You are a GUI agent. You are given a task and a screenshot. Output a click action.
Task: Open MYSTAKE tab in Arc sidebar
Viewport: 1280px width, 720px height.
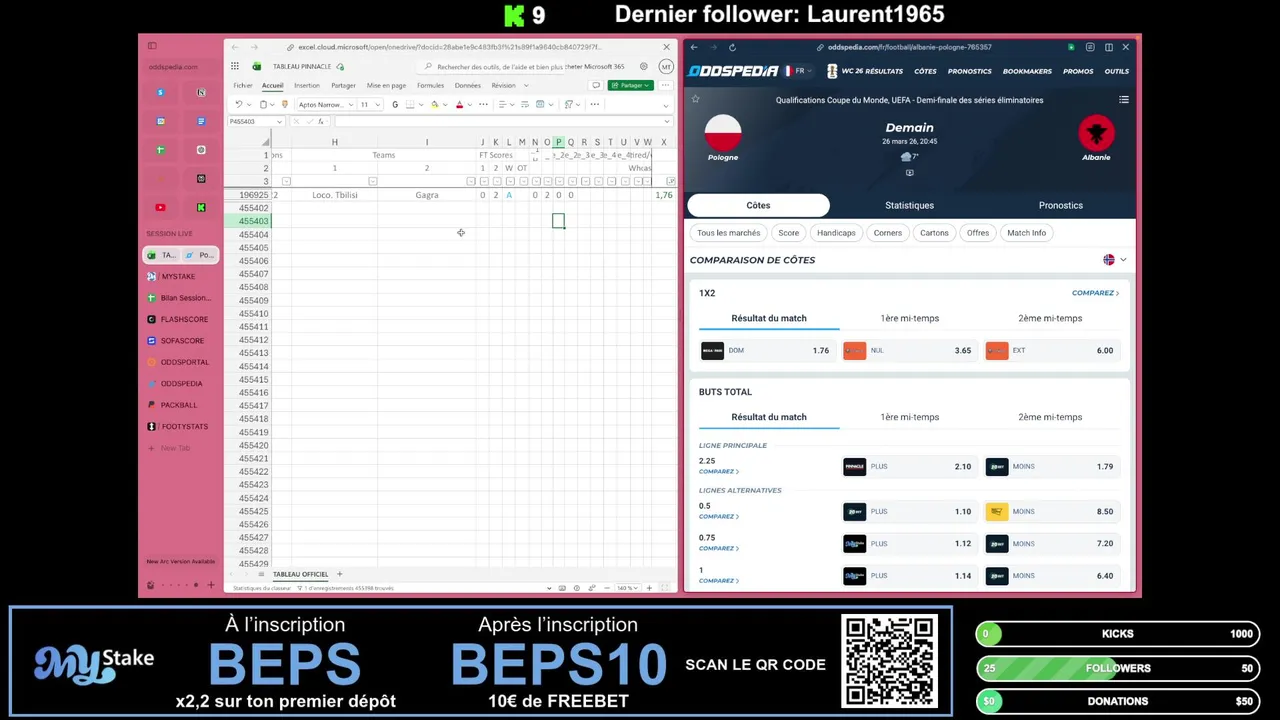[180, 276]
